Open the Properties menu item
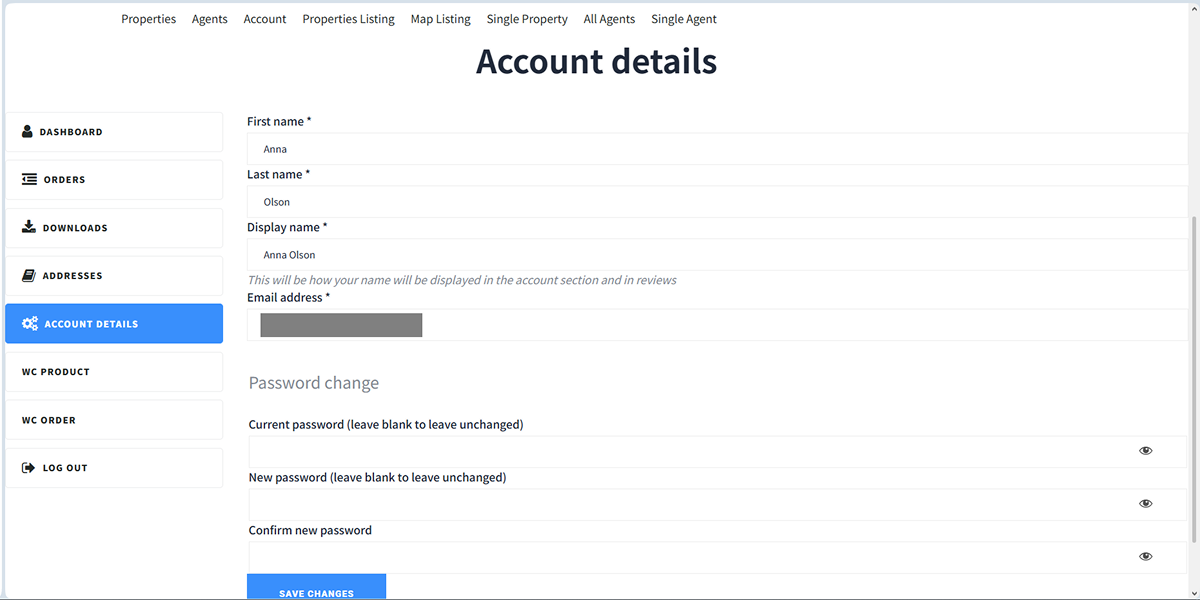 [x=149, y=19]
